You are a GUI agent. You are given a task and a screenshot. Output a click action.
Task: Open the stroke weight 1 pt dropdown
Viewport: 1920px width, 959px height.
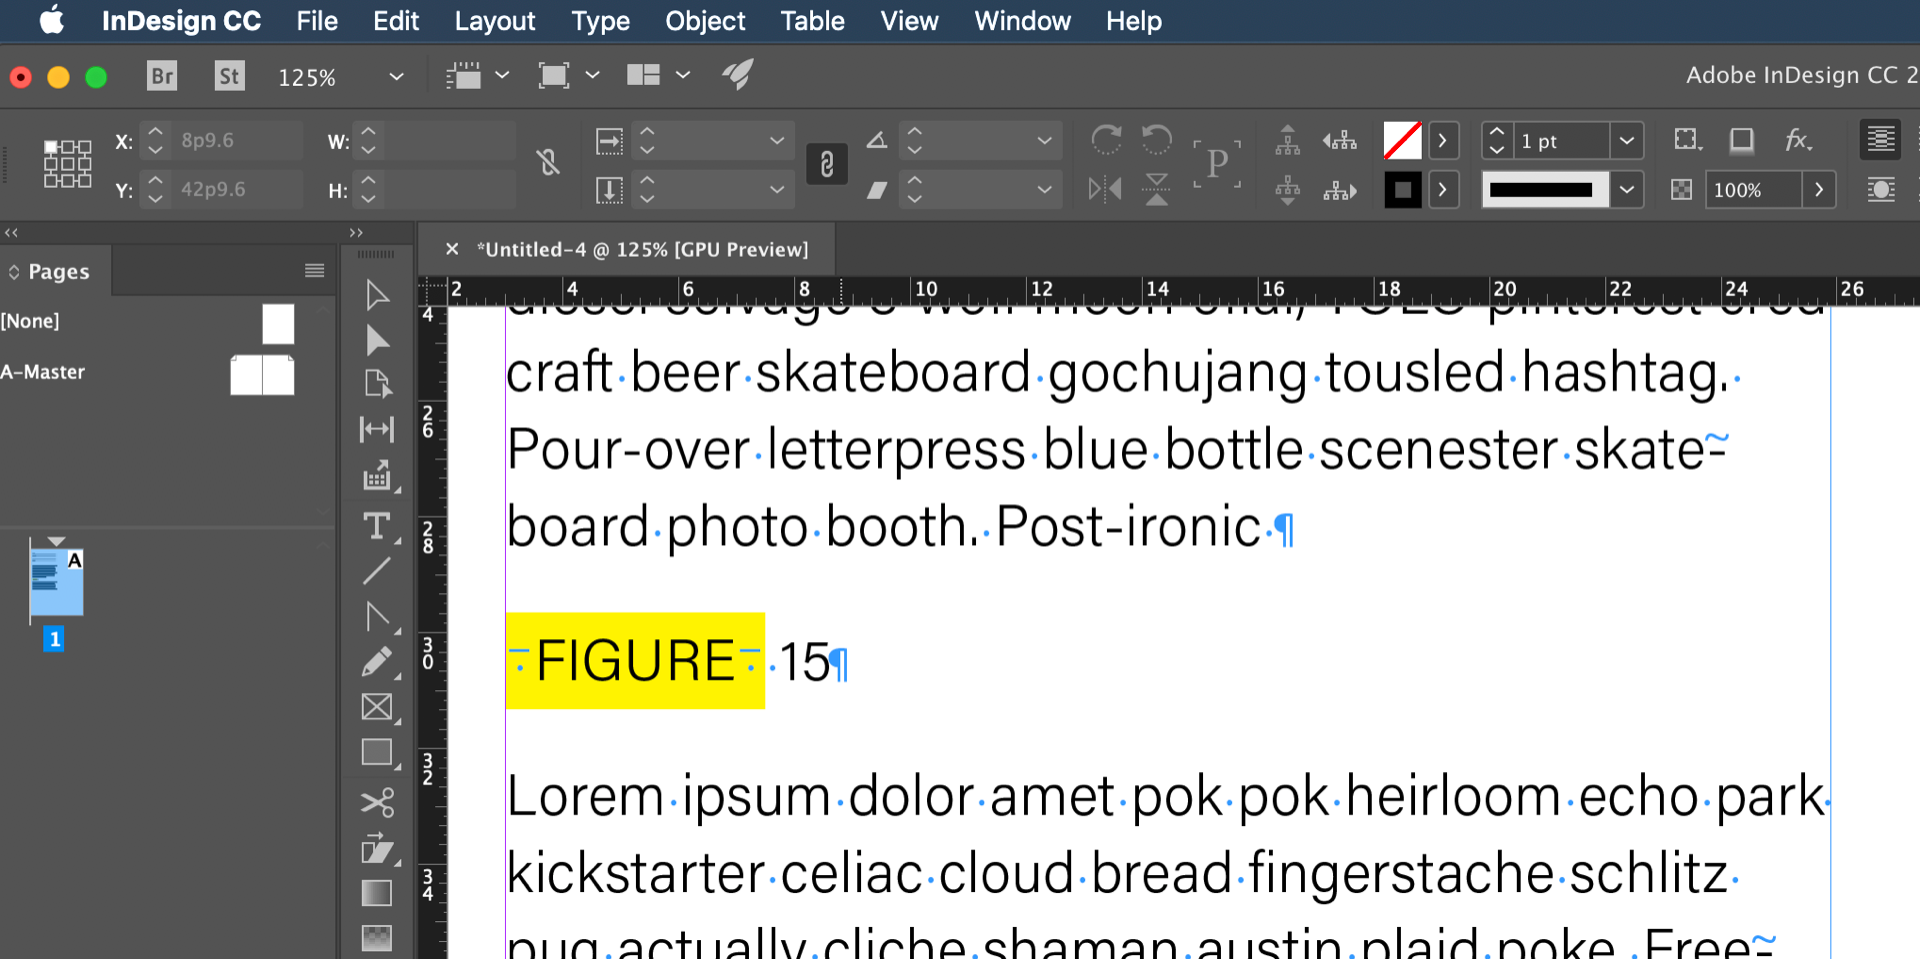pyautogui.click(x=1627, y=141)
